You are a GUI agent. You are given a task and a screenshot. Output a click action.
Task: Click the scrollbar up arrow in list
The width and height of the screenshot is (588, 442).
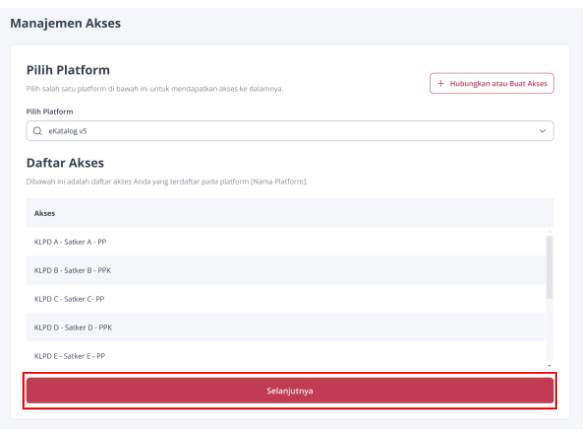click(550, 232)
